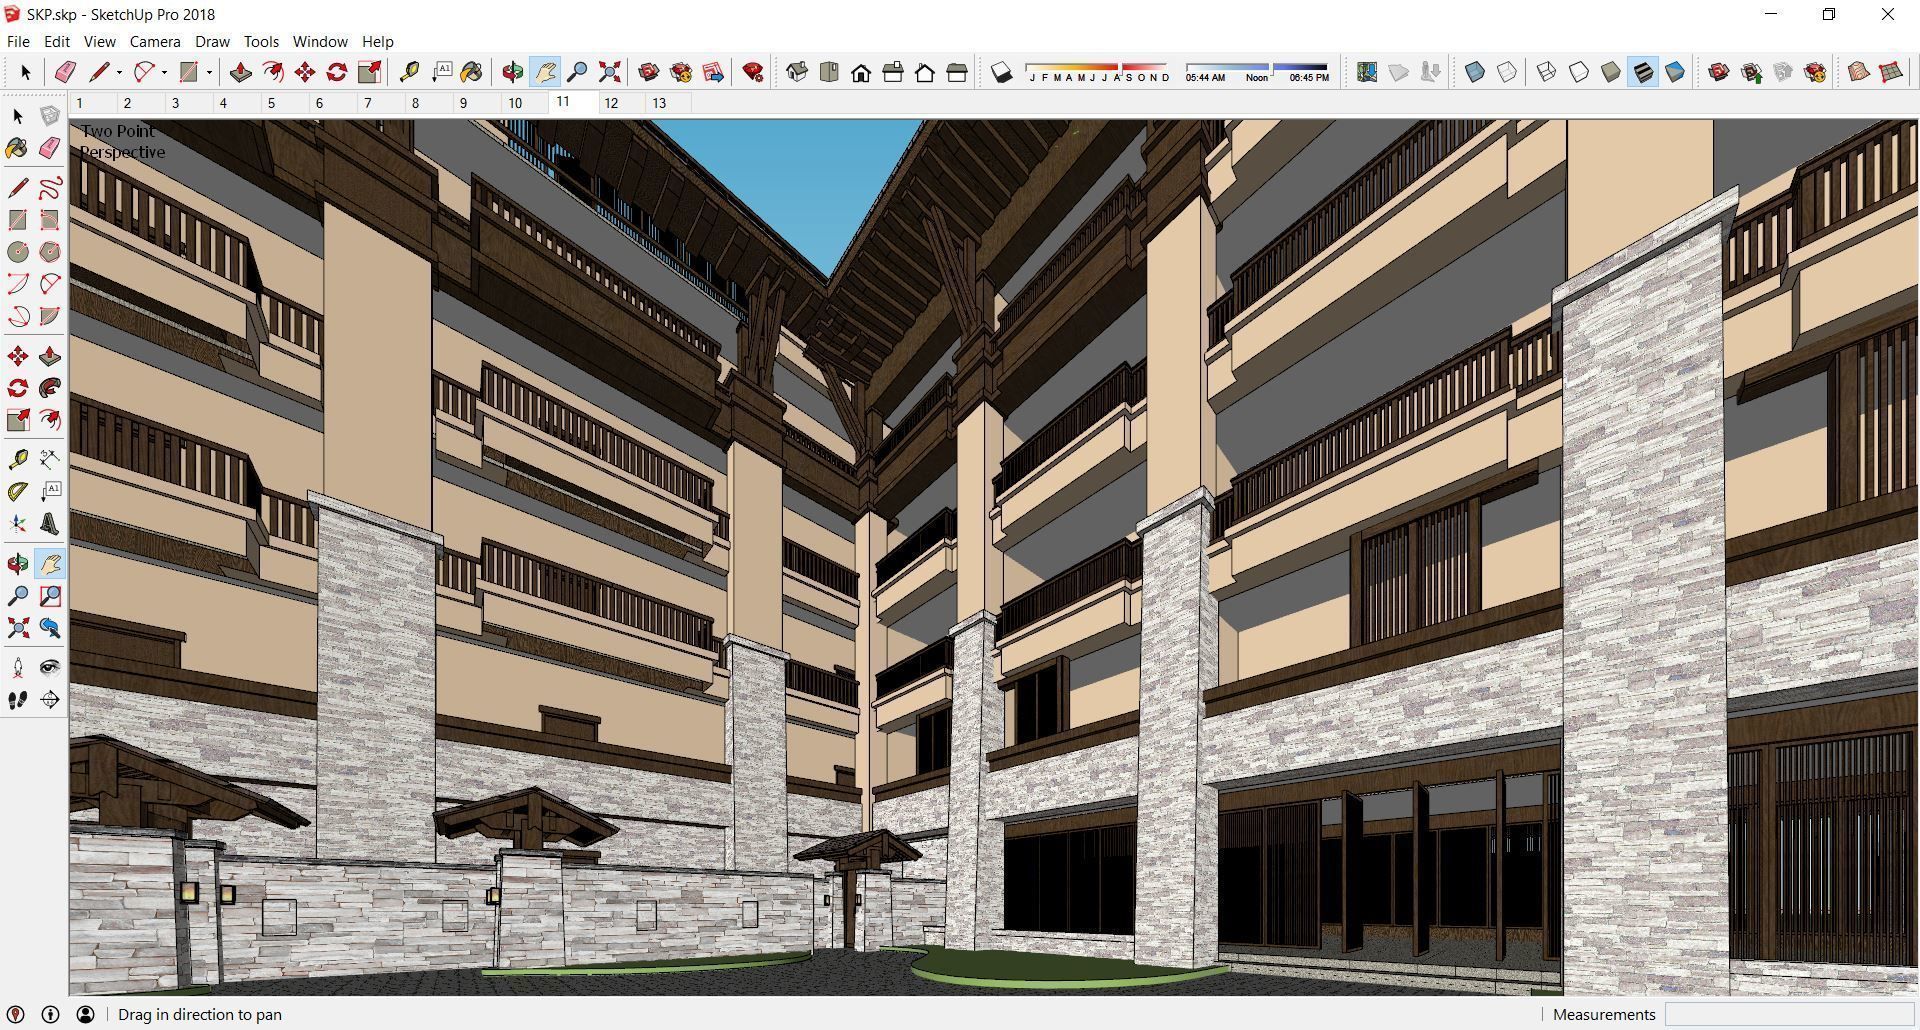1920x1030 pixels.
Task: Switch to Monochrome face style
Action: click(x=1676, y=71)
